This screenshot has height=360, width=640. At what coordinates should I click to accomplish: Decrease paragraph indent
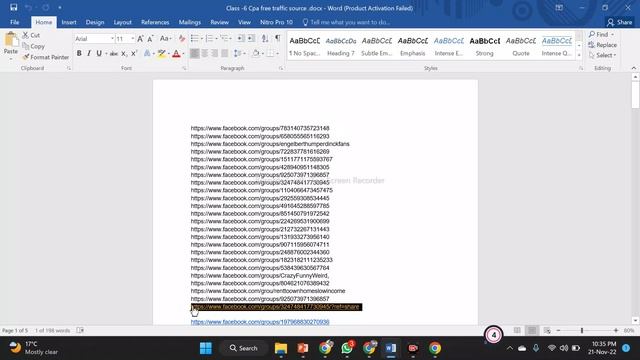(x=241, y=38)
